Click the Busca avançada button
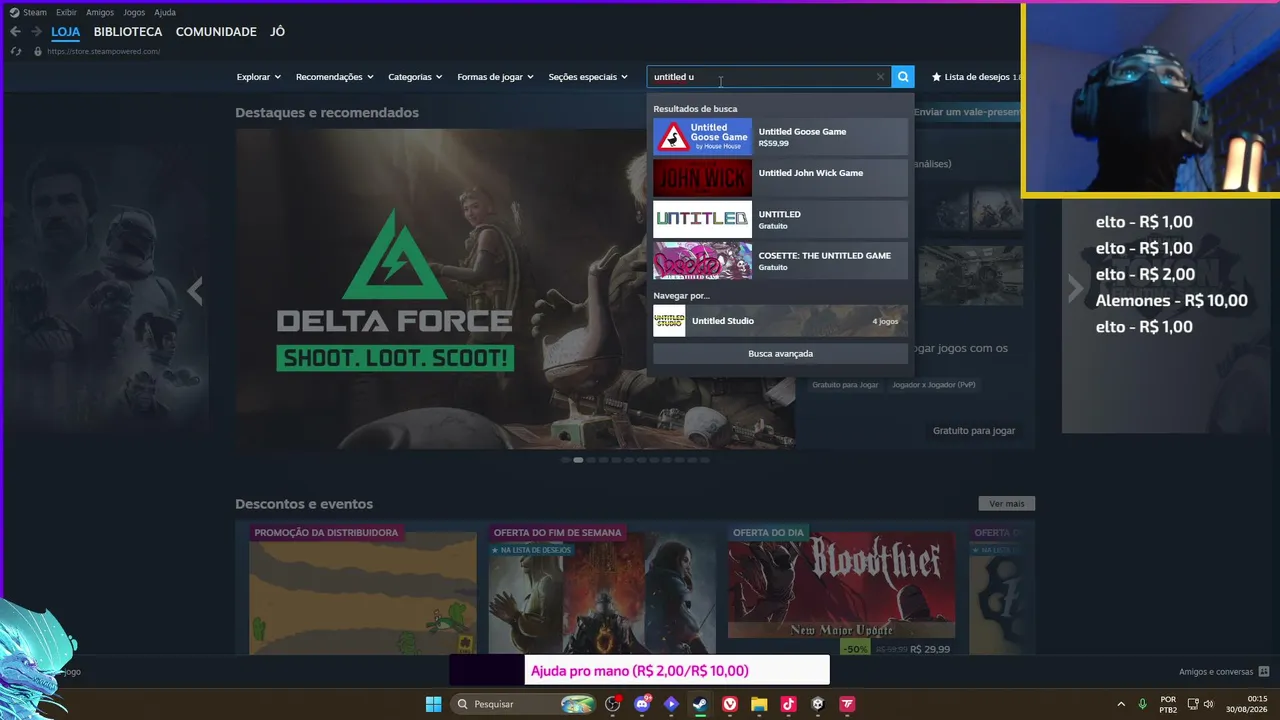The width and height of the screenshot is (1280, 720). [x=780, y=354]
